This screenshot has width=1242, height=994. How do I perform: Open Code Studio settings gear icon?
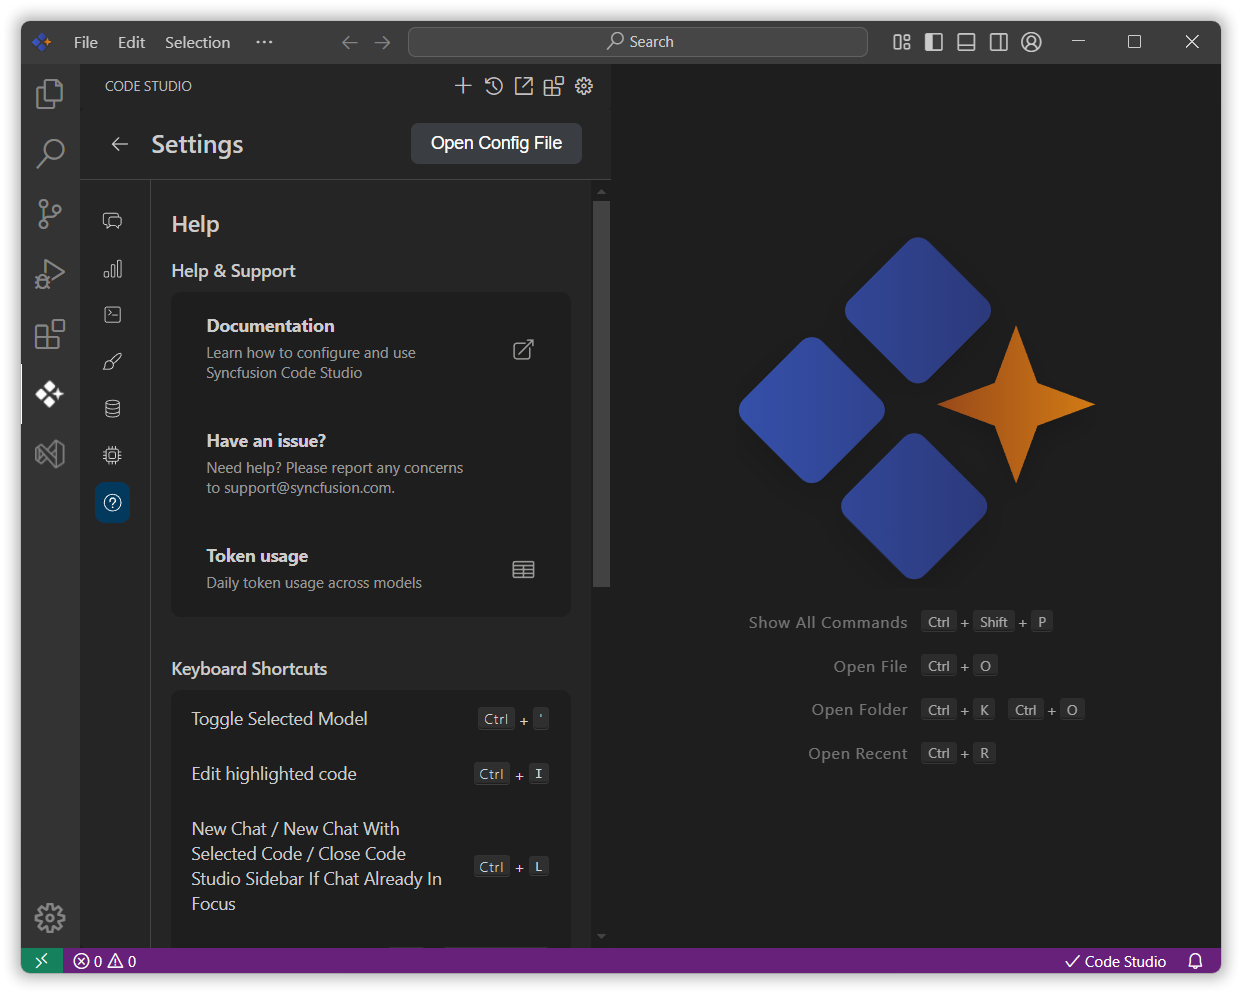pos(584,86)
